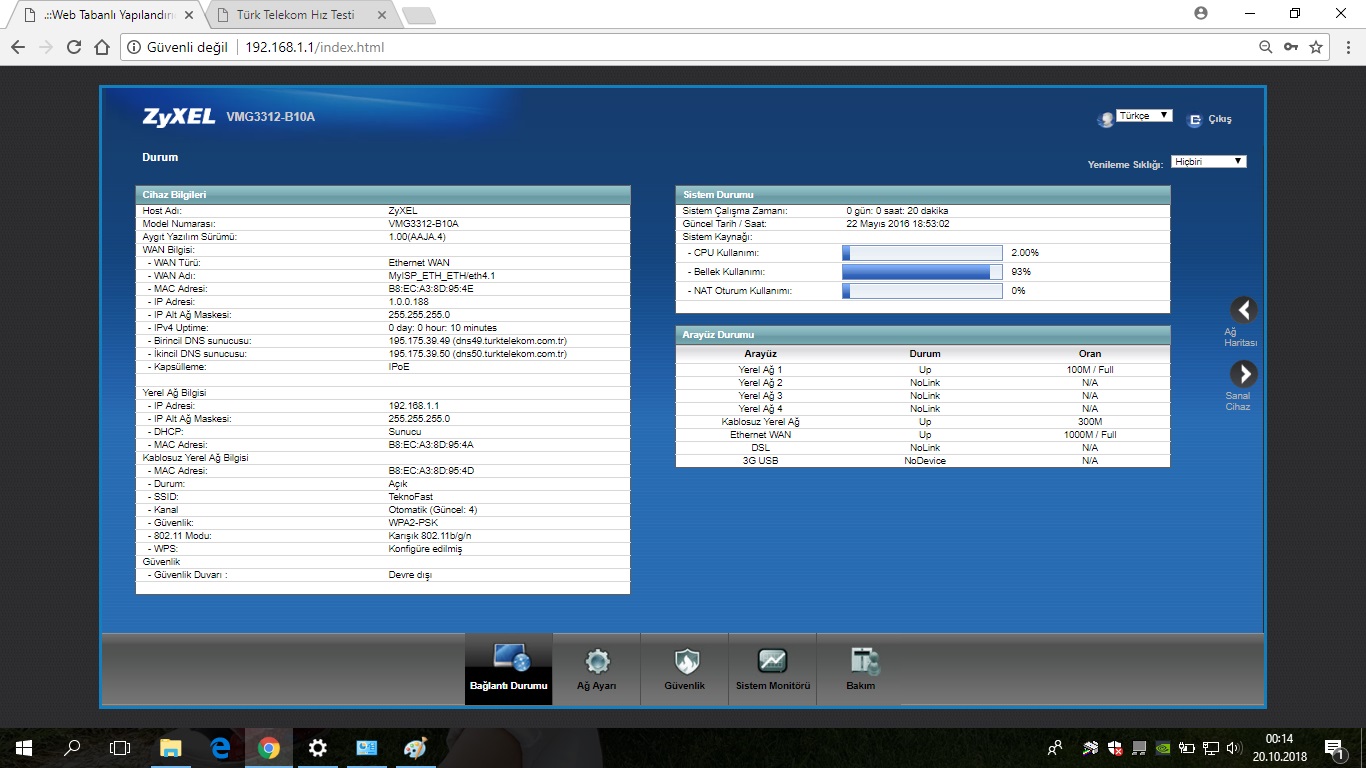Open Sistem Monitörü chart icon
Image resolution: width=1366 pixels, height=768 pixels.
click(772, 661)
